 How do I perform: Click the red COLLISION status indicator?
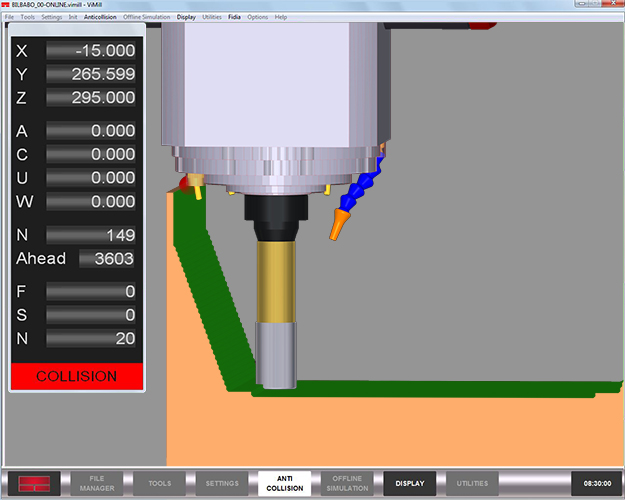77,377
